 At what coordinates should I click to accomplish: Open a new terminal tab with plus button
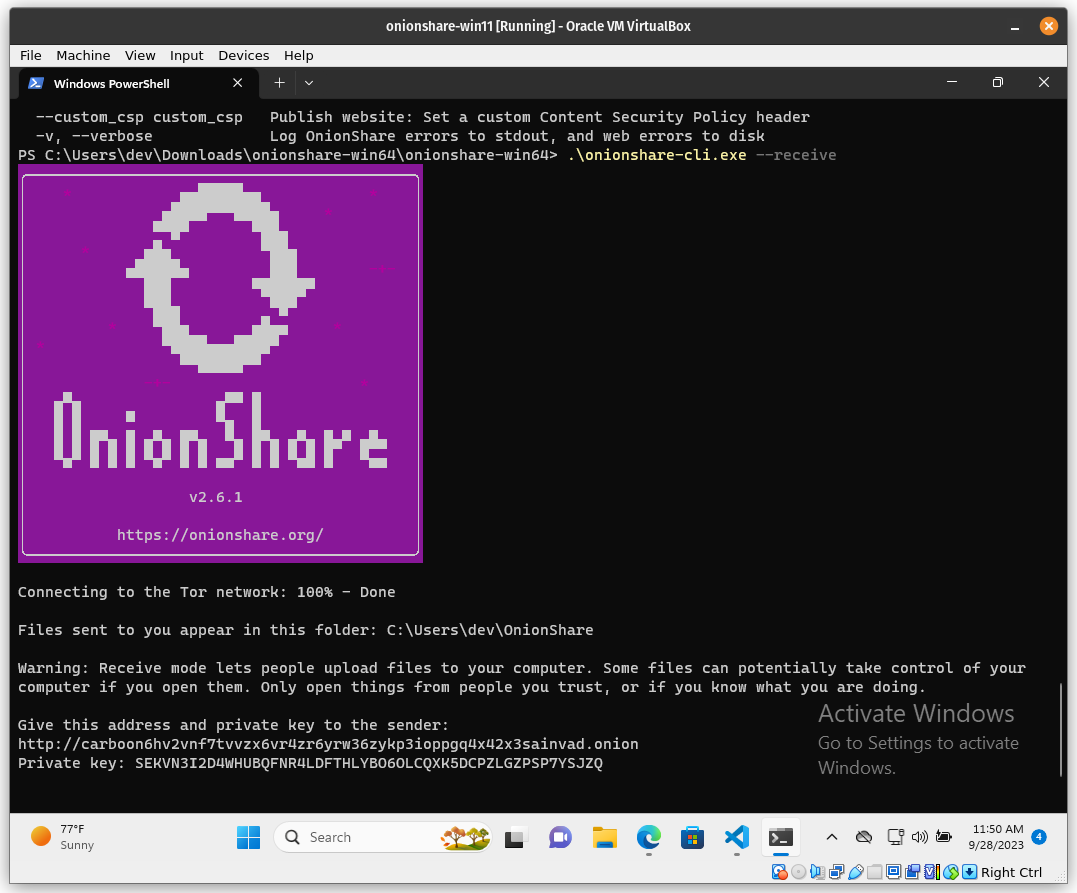pos(279,83)
